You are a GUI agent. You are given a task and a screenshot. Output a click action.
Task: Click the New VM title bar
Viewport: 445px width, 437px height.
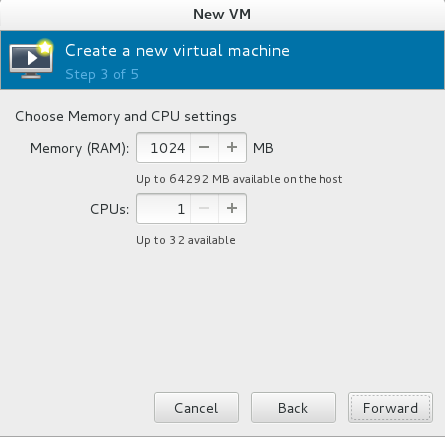tap(222, 15)
